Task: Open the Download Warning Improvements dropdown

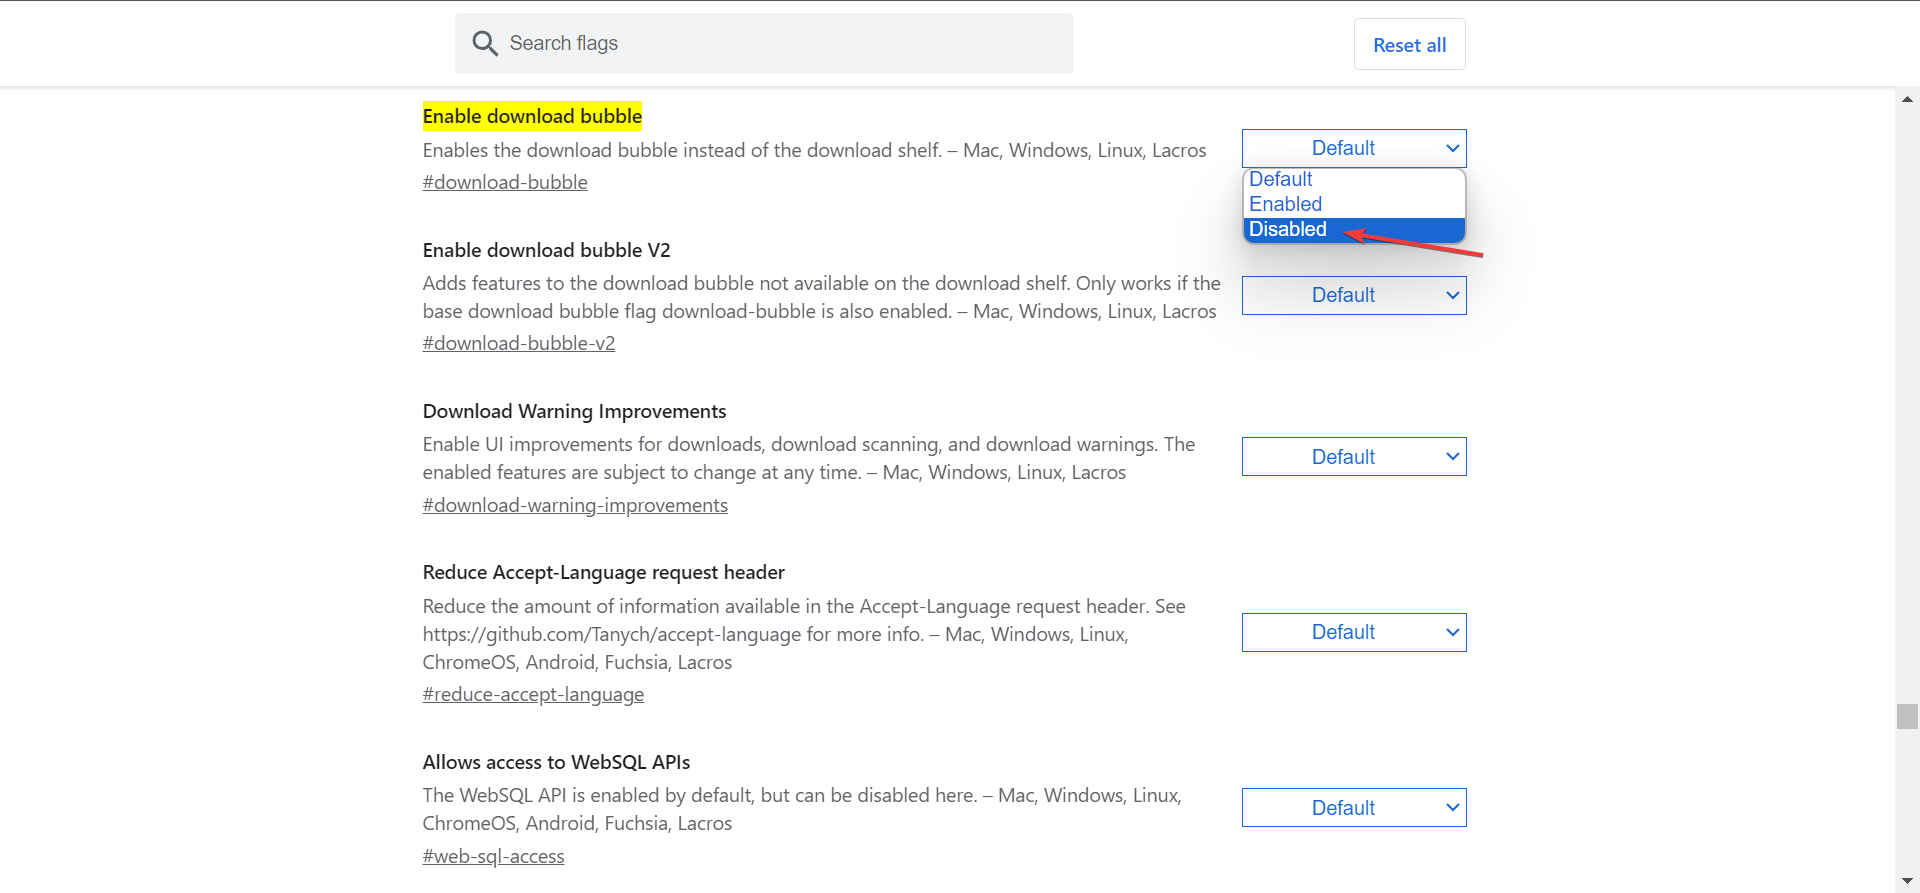Action: tap(1353, 457)
